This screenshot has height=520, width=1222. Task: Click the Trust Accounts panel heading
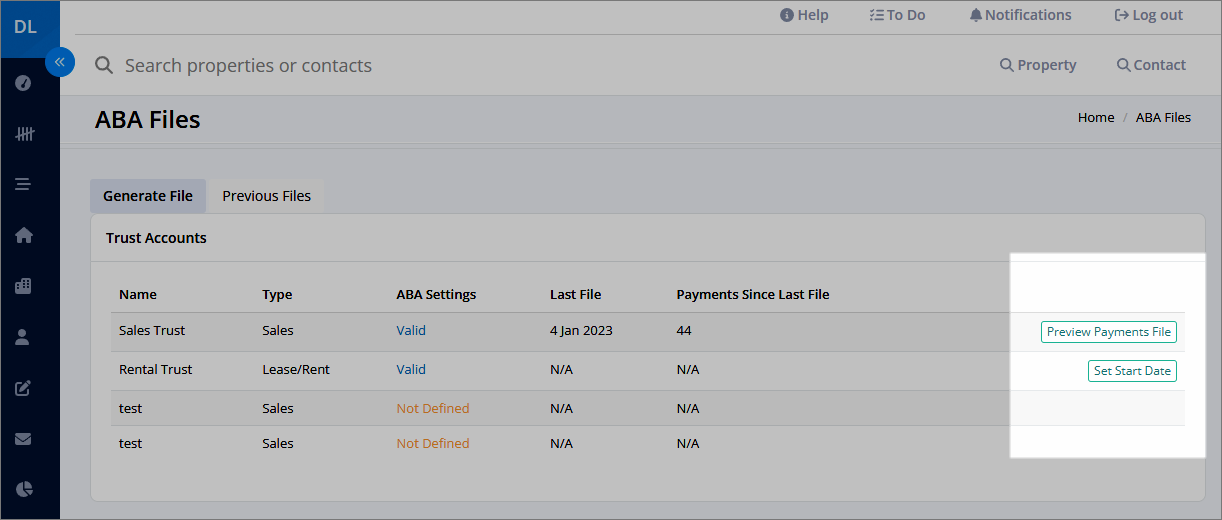(x=156, y=238)
